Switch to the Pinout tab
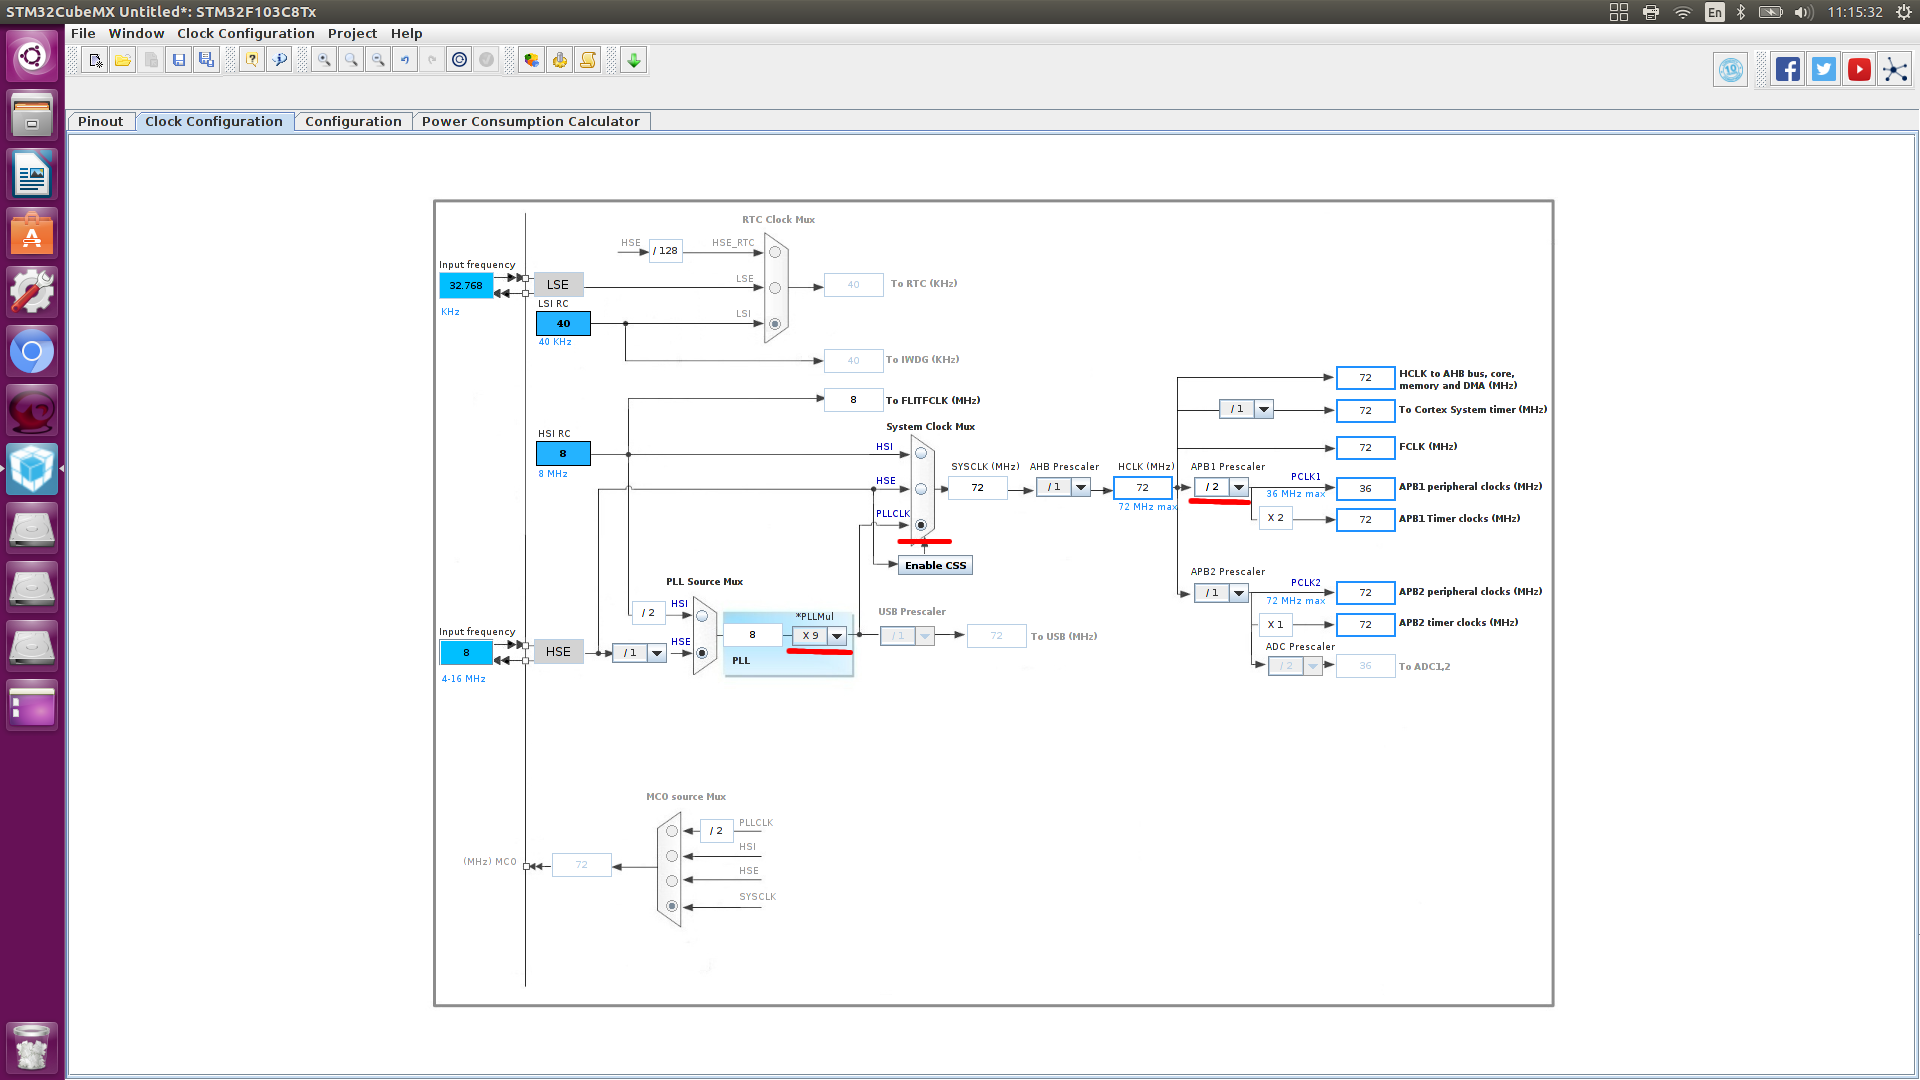Image resolution: width=1920 pixels, height=1080 pixels. coord(101,122)
